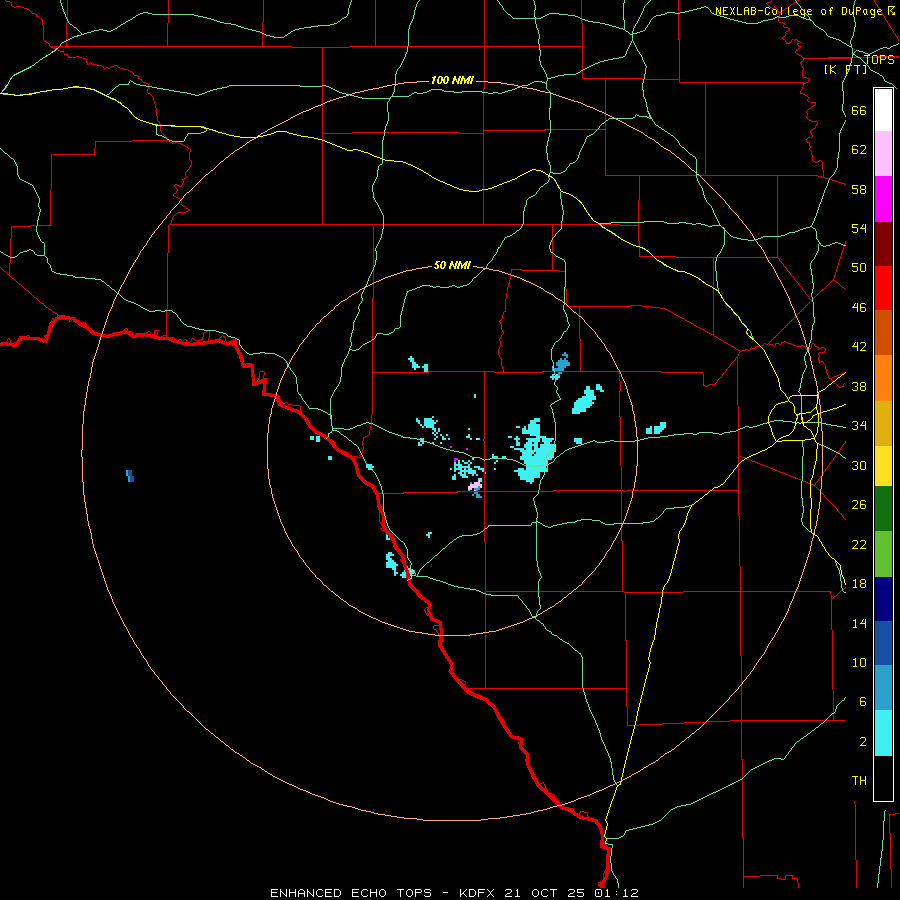Click the yellow 30-34 kft legend swatch
Image resolution: width=900 pixels, height=900 pixels.
[883, 466]
